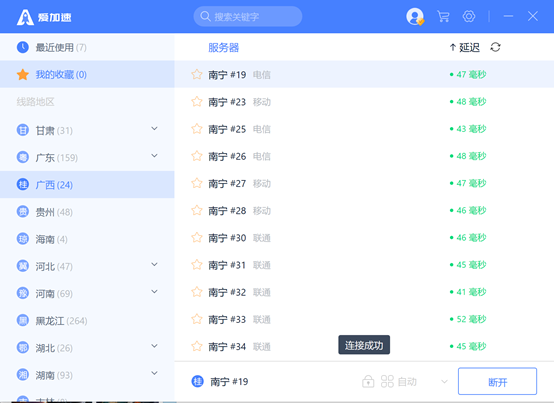The height and width of the screenshot is (403, 554).
Task: Select the 南宁 #30 联通 server row
Action: click(x=364, y=238)
